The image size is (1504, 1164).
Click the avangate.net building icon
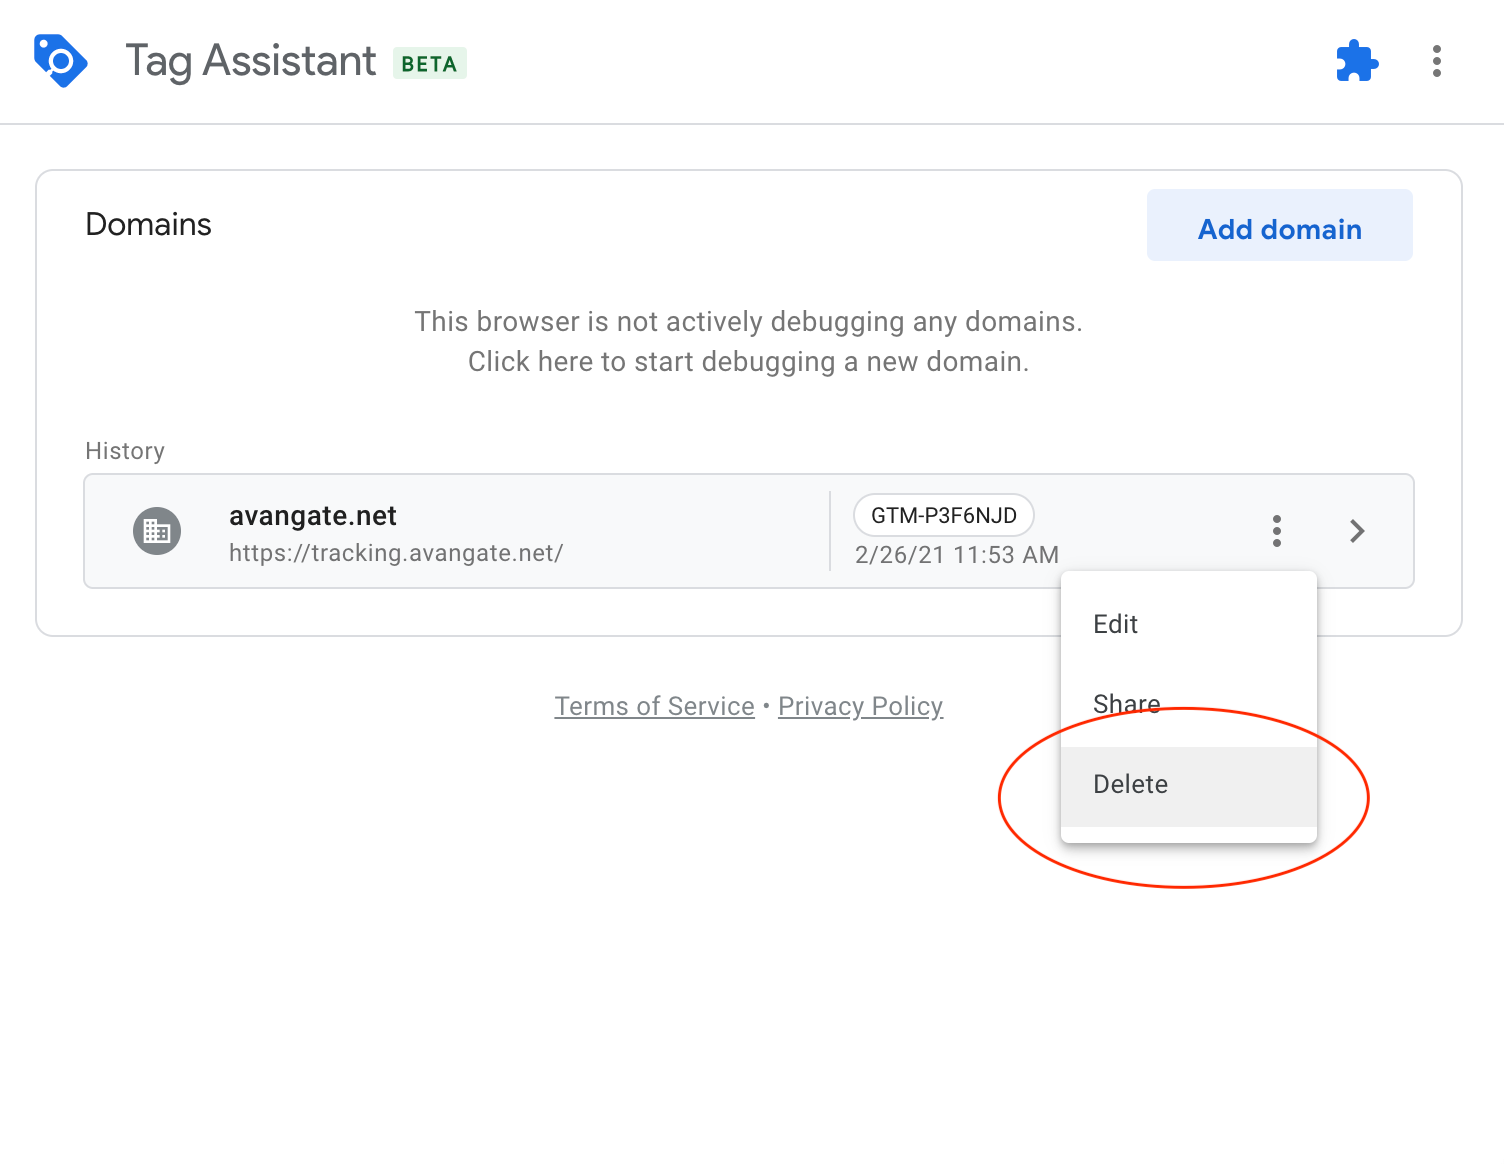(x=157, y=531)
